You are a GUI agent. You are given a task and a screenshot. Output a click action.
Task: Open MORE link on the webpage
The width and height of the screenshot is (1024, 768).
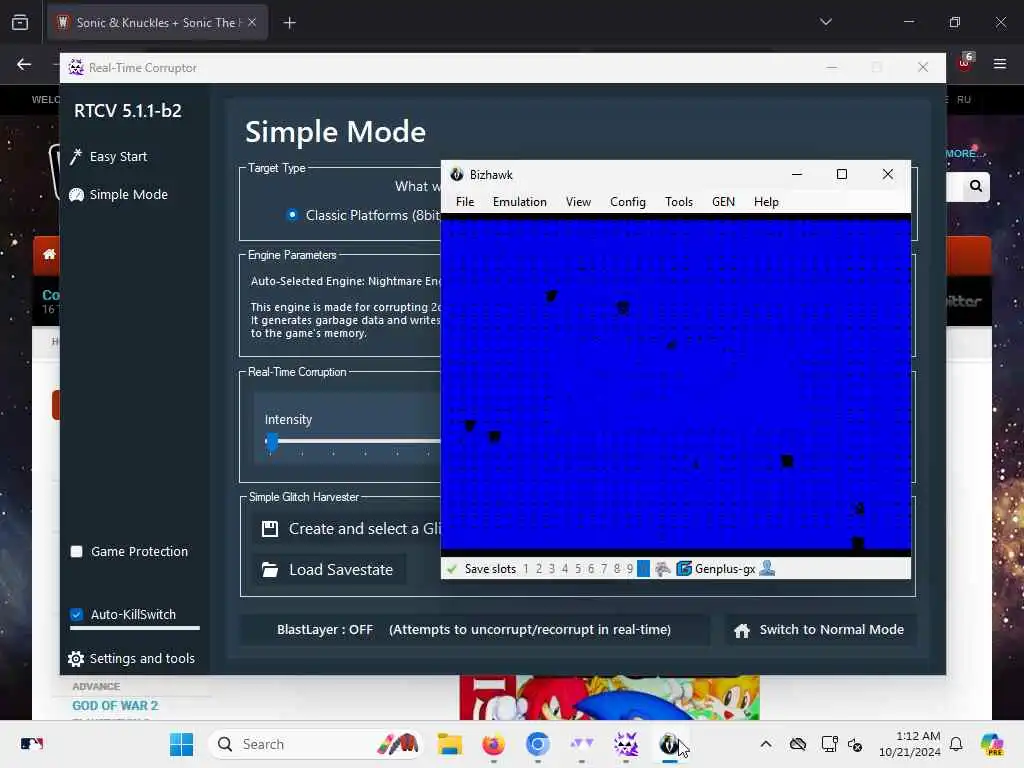click(x=963, y=153)
